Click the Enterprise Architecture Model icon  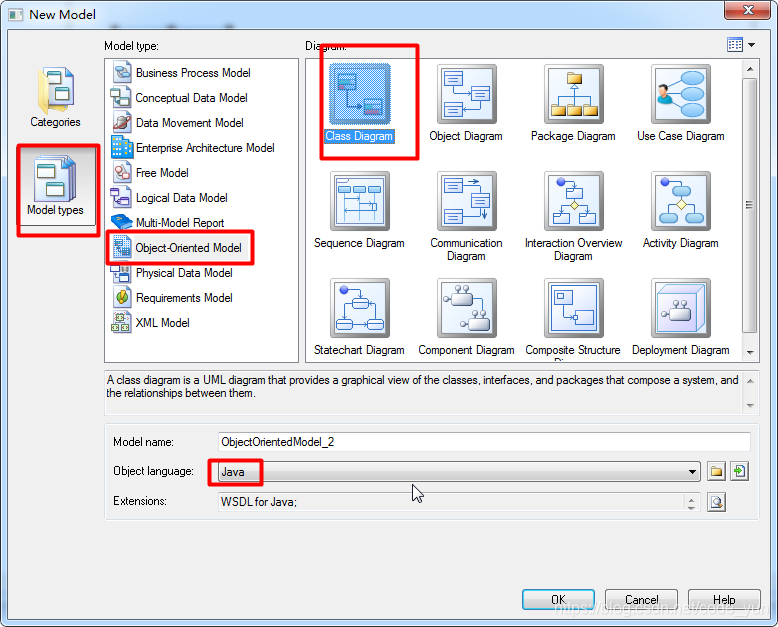122,147
